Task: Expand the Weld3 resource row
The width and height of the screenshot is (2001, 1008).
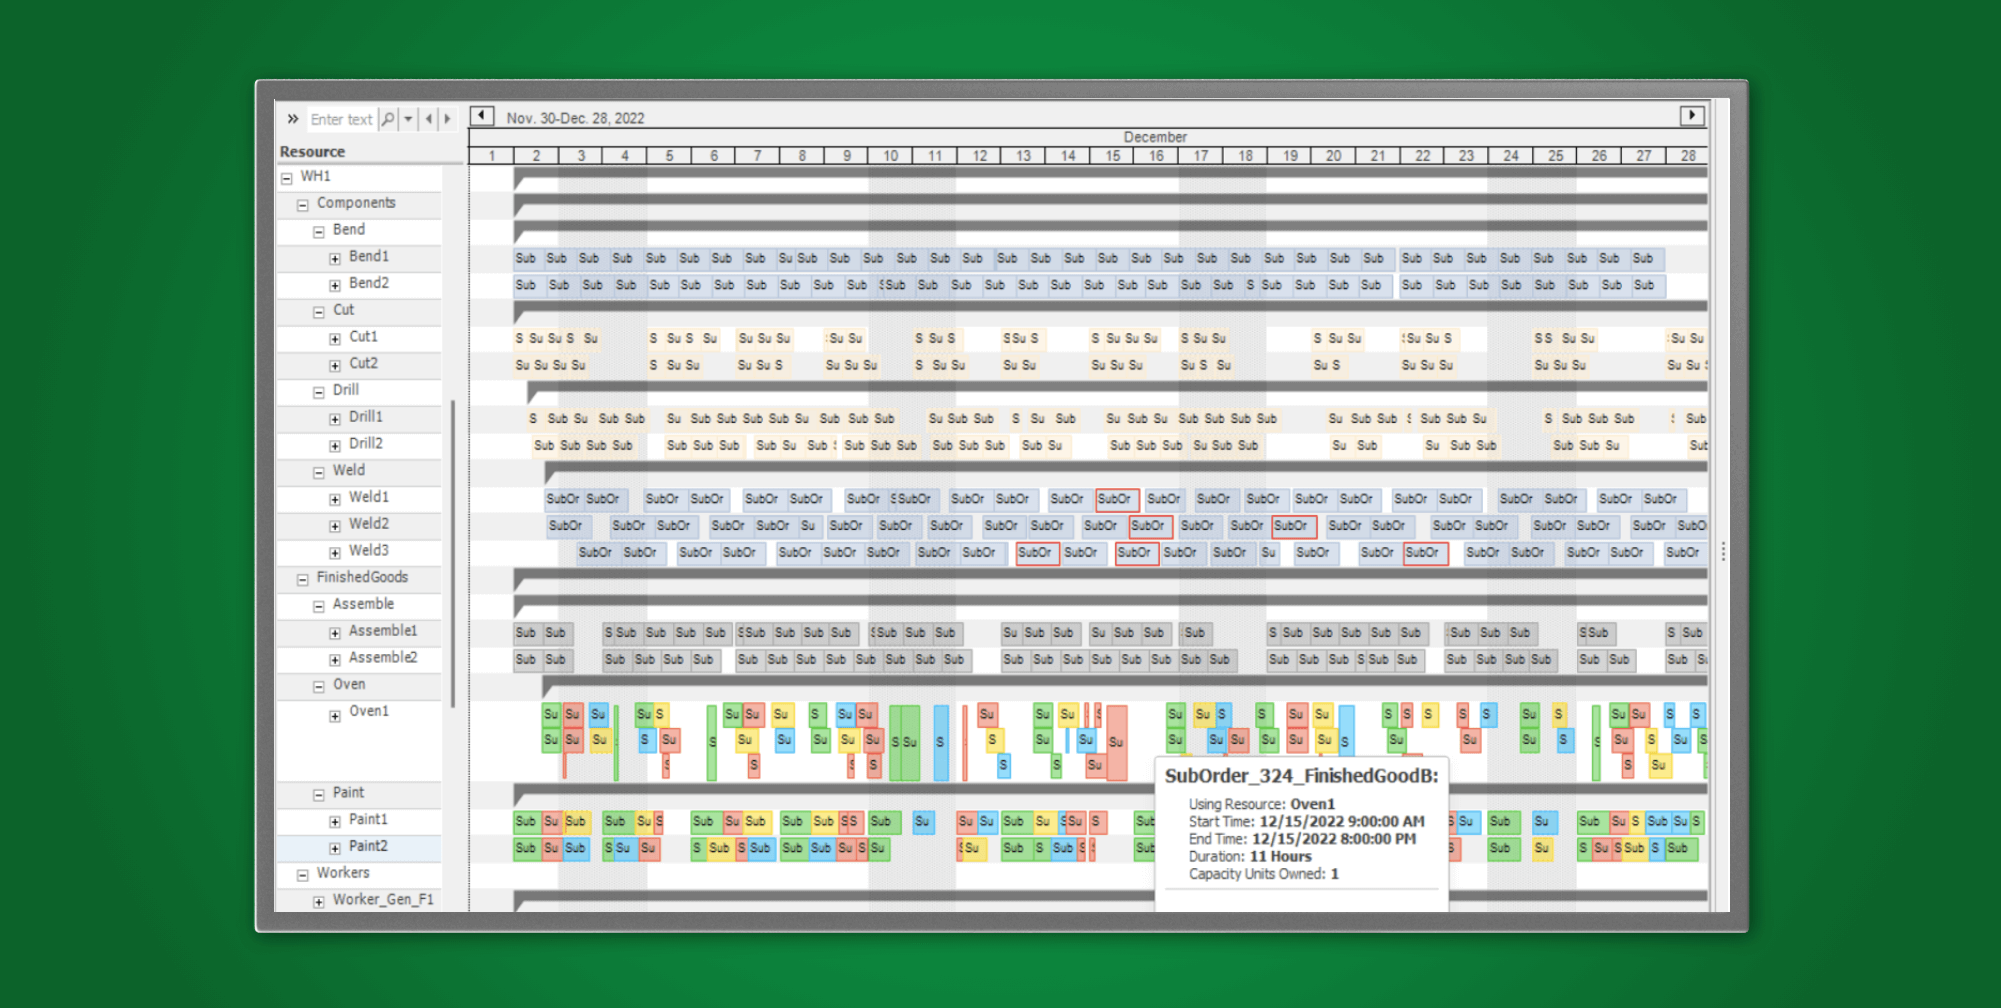Action: 335,553
